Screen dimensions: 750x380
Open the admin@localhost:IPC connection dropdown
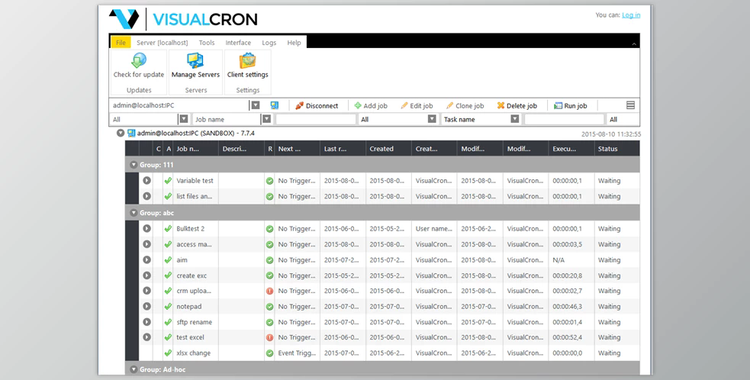click(x=255, y=105)
